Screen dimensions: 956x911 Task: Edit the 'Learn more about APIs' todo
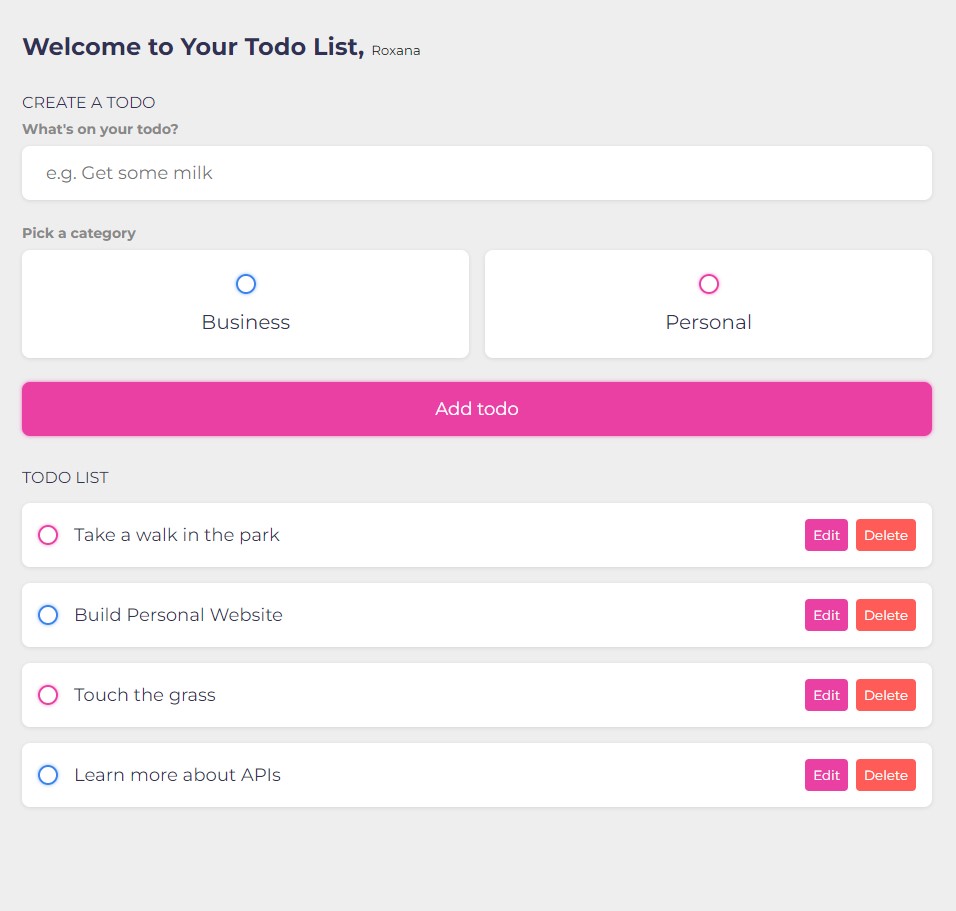(x=826, y=774)
